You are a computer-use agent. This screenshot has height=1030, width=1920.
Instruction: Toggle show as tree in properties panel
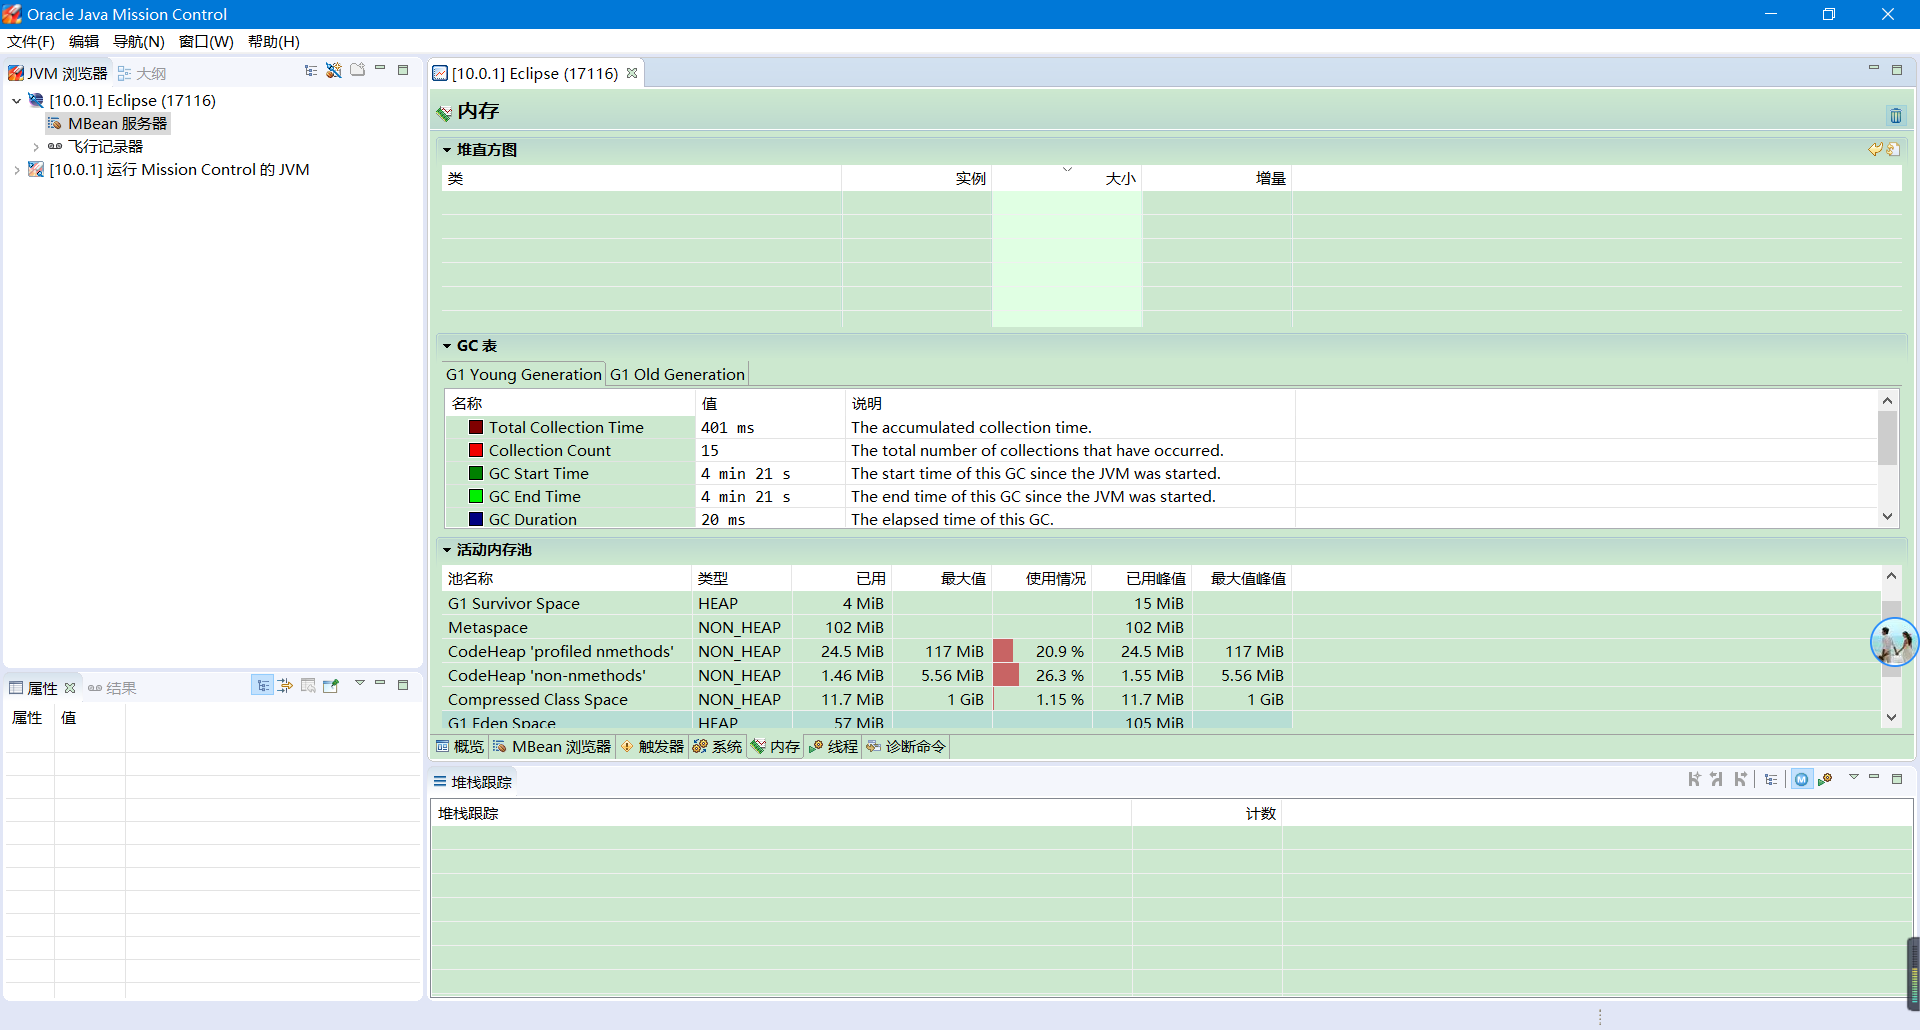262,685
